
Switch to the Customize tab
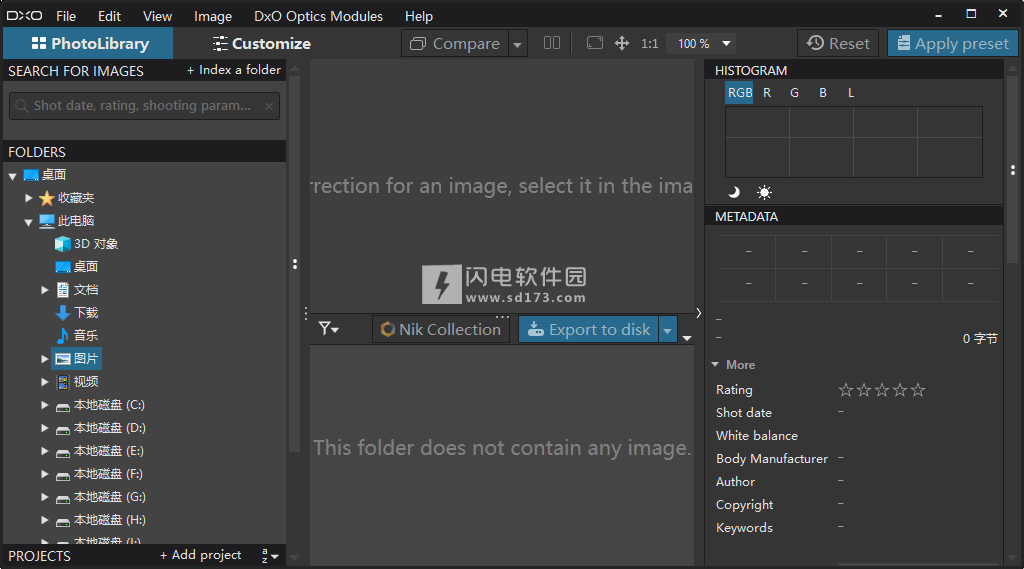click(261, 43)
